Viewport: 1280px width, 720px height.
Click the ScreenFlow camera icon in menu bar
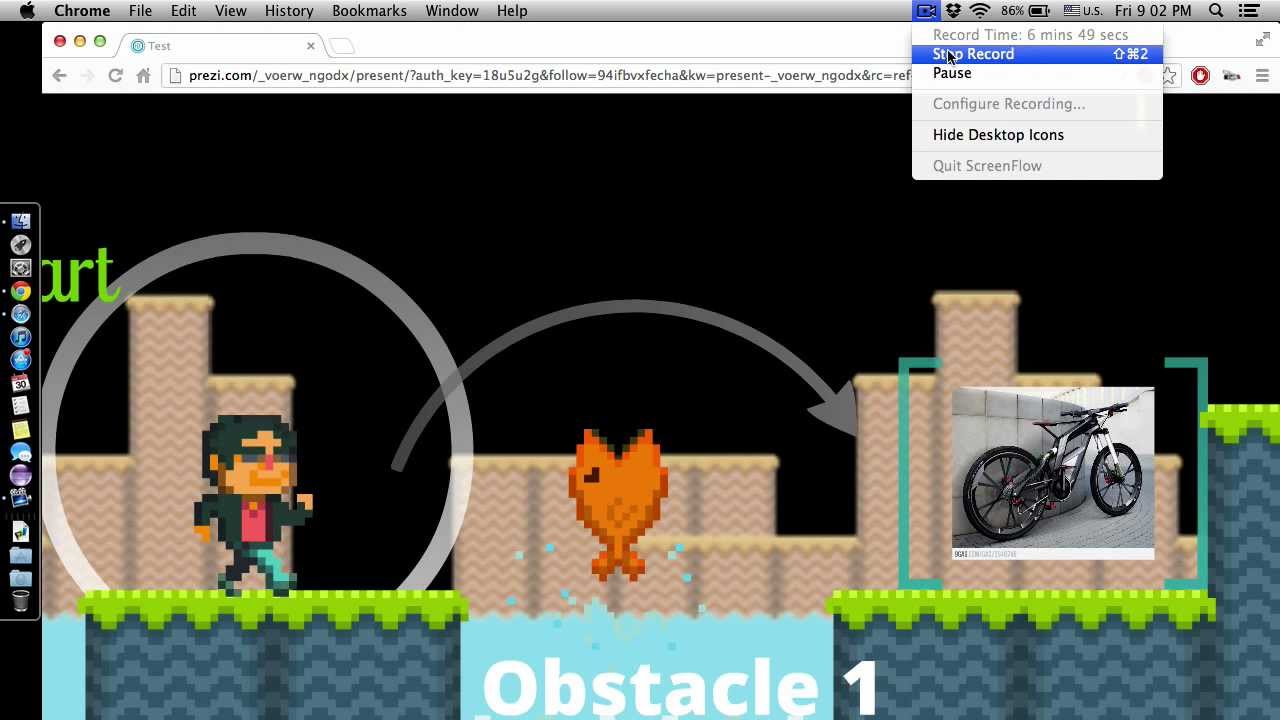click(x=926, y=11)
